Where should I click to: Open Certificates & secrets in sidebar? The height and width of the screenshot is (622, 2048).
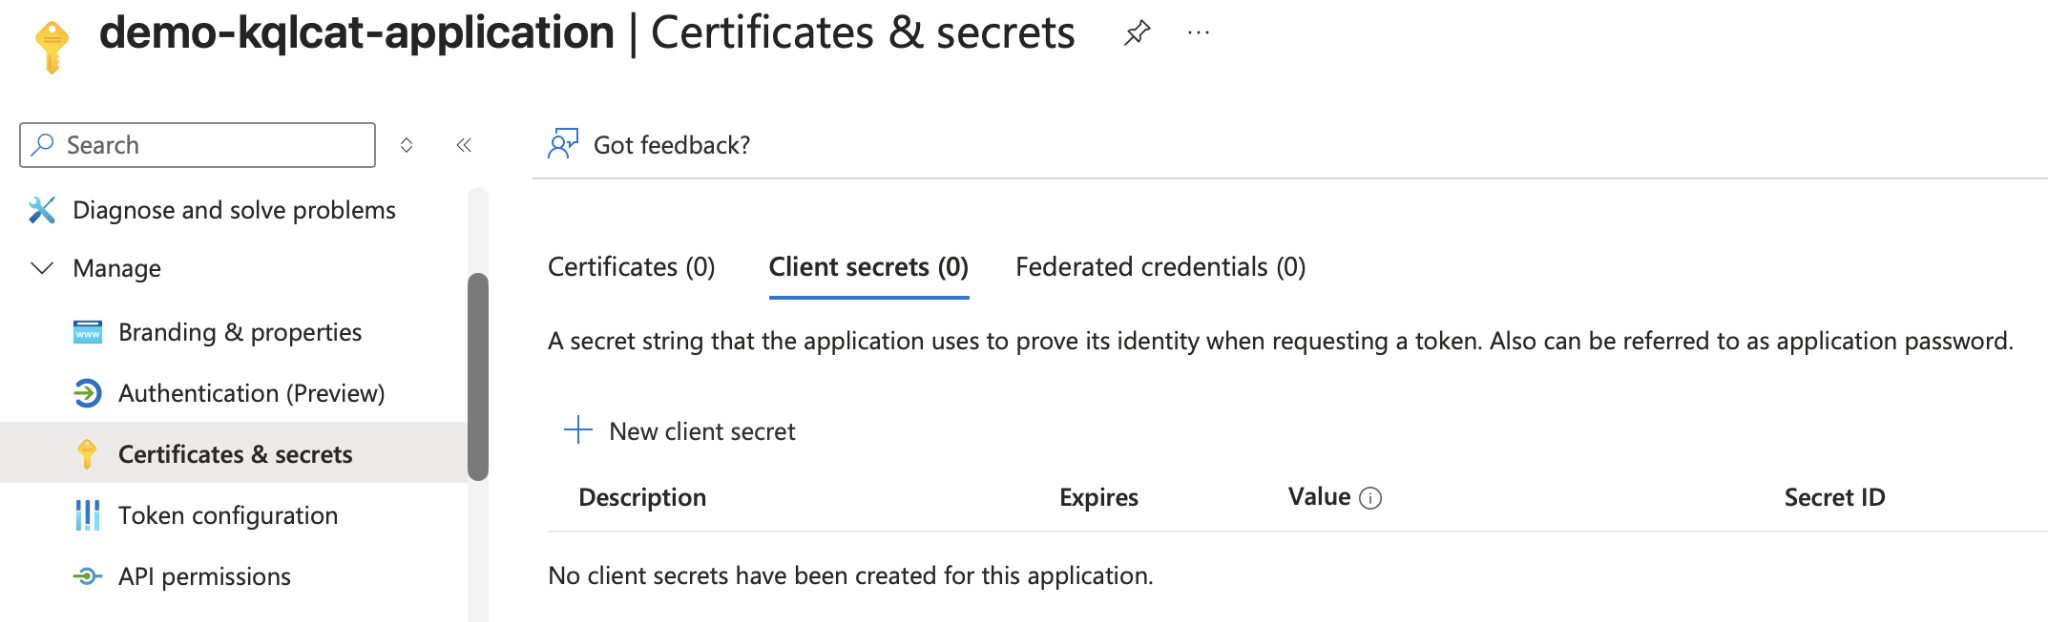point(234,454)
